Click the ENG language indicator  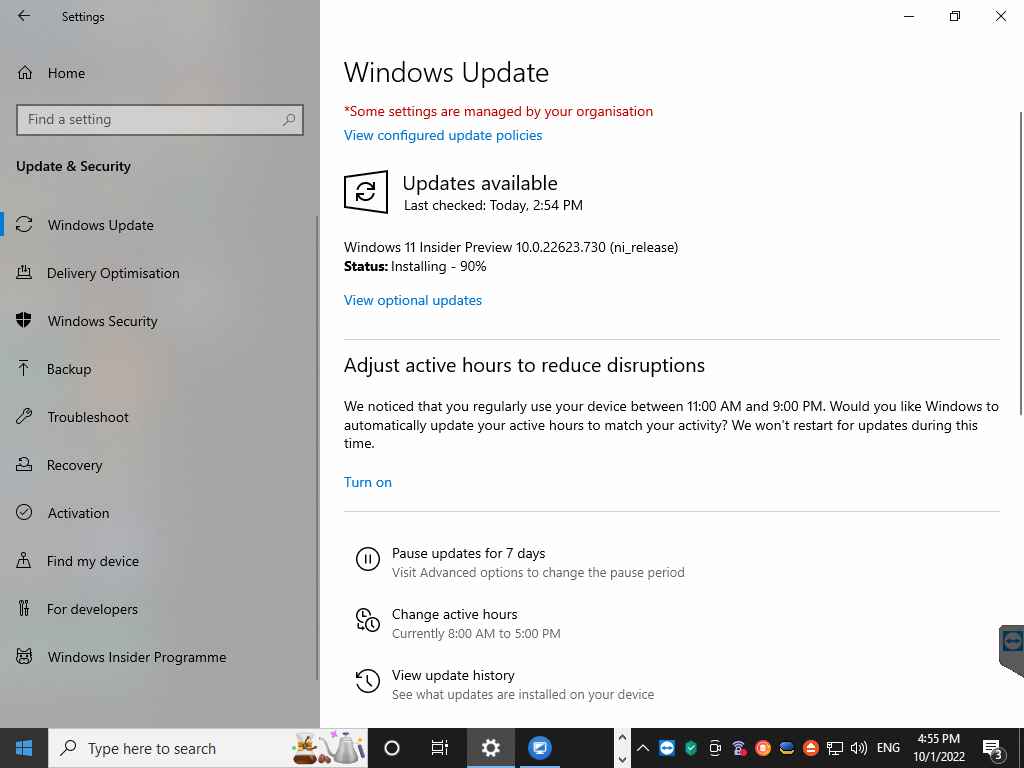coord(888,748)
